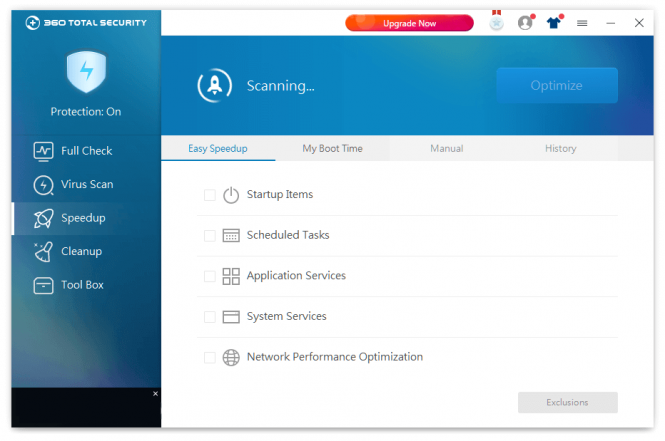
Task: Check the Scheduled Tasks checkbox
Action: coord(210,235)
